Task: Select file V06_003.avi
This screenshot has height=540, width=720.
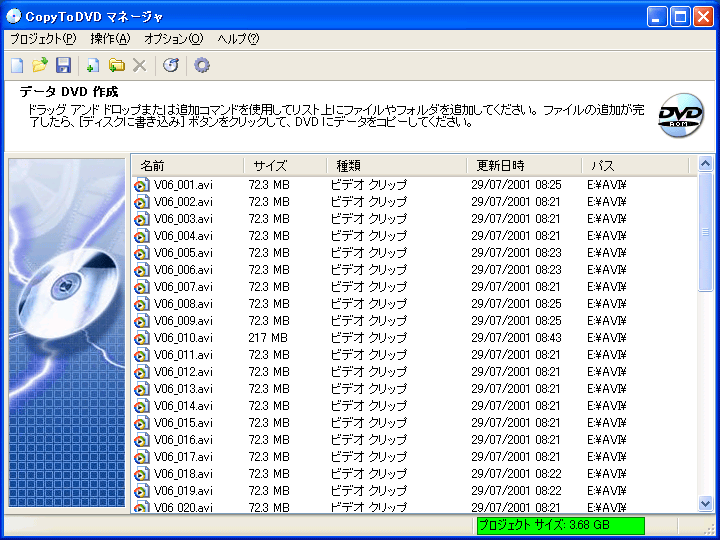Action: click(183, 219)
